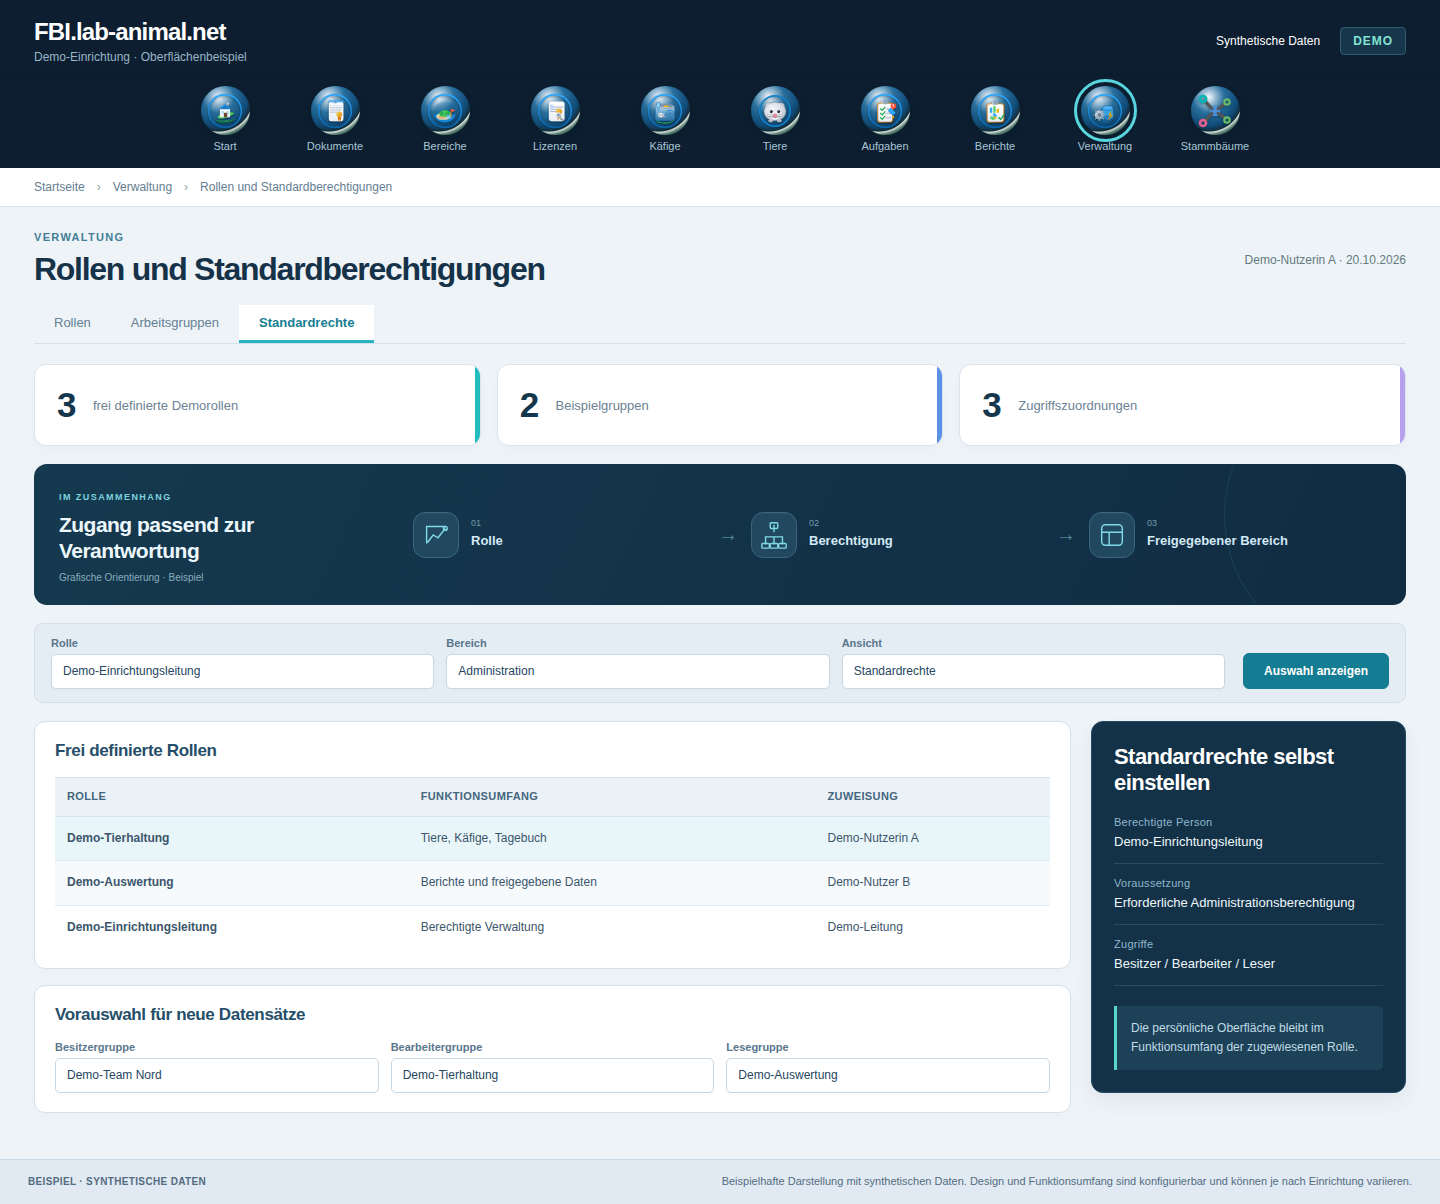Click the frei definierte Demorollen card
1440x1204 pixels.
(257, 405)
